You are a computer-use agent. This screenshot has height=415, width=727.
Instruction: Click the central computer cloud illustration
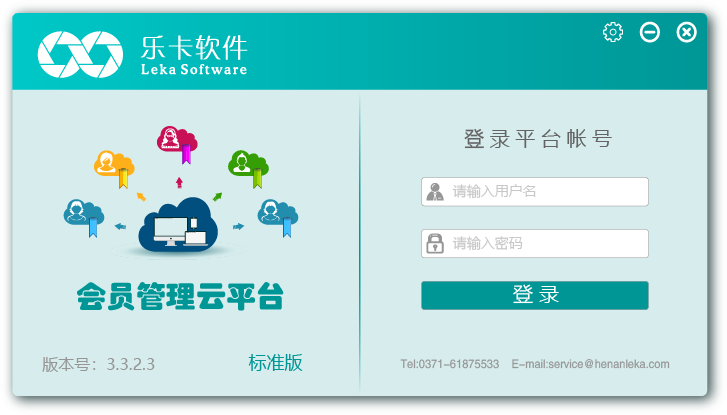point(178,225)
